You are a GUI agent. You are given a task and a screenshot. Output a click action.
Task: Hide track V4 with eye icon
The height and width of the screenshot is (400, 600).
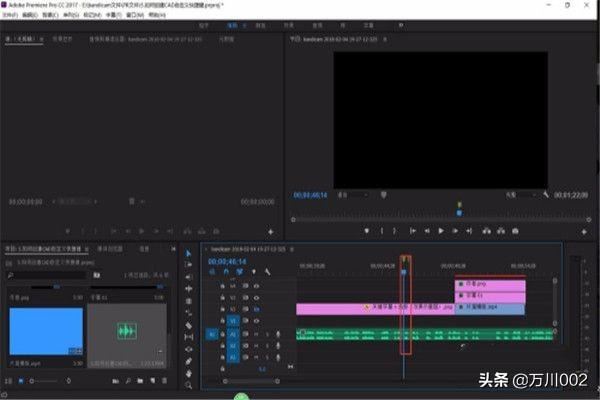point(256,286)
